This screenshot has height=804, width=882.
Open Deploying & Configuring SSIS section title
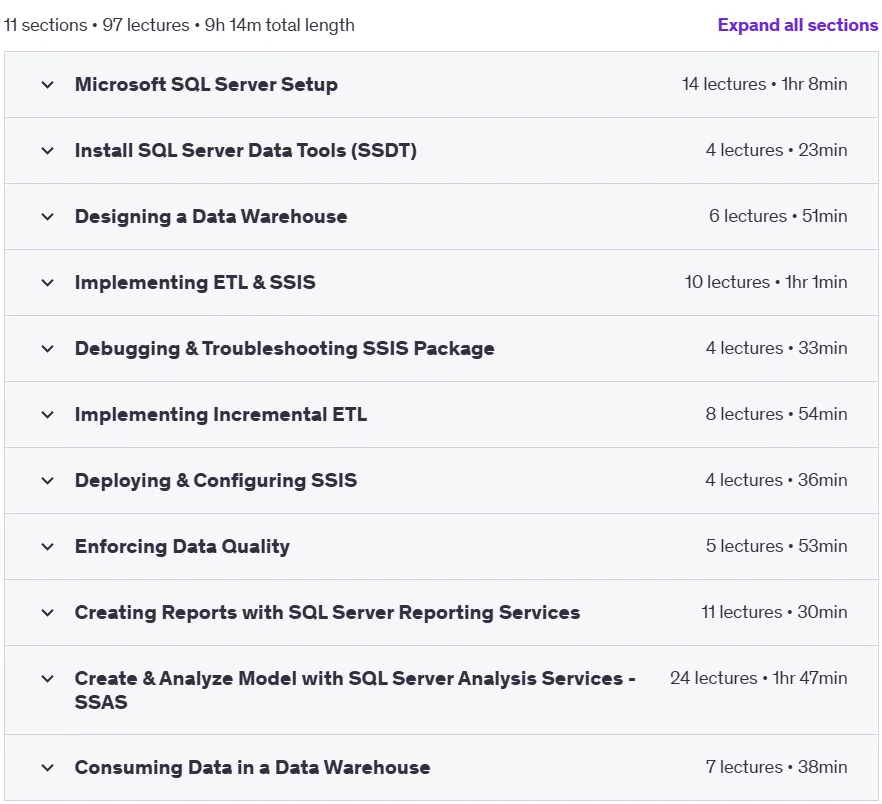216,480
